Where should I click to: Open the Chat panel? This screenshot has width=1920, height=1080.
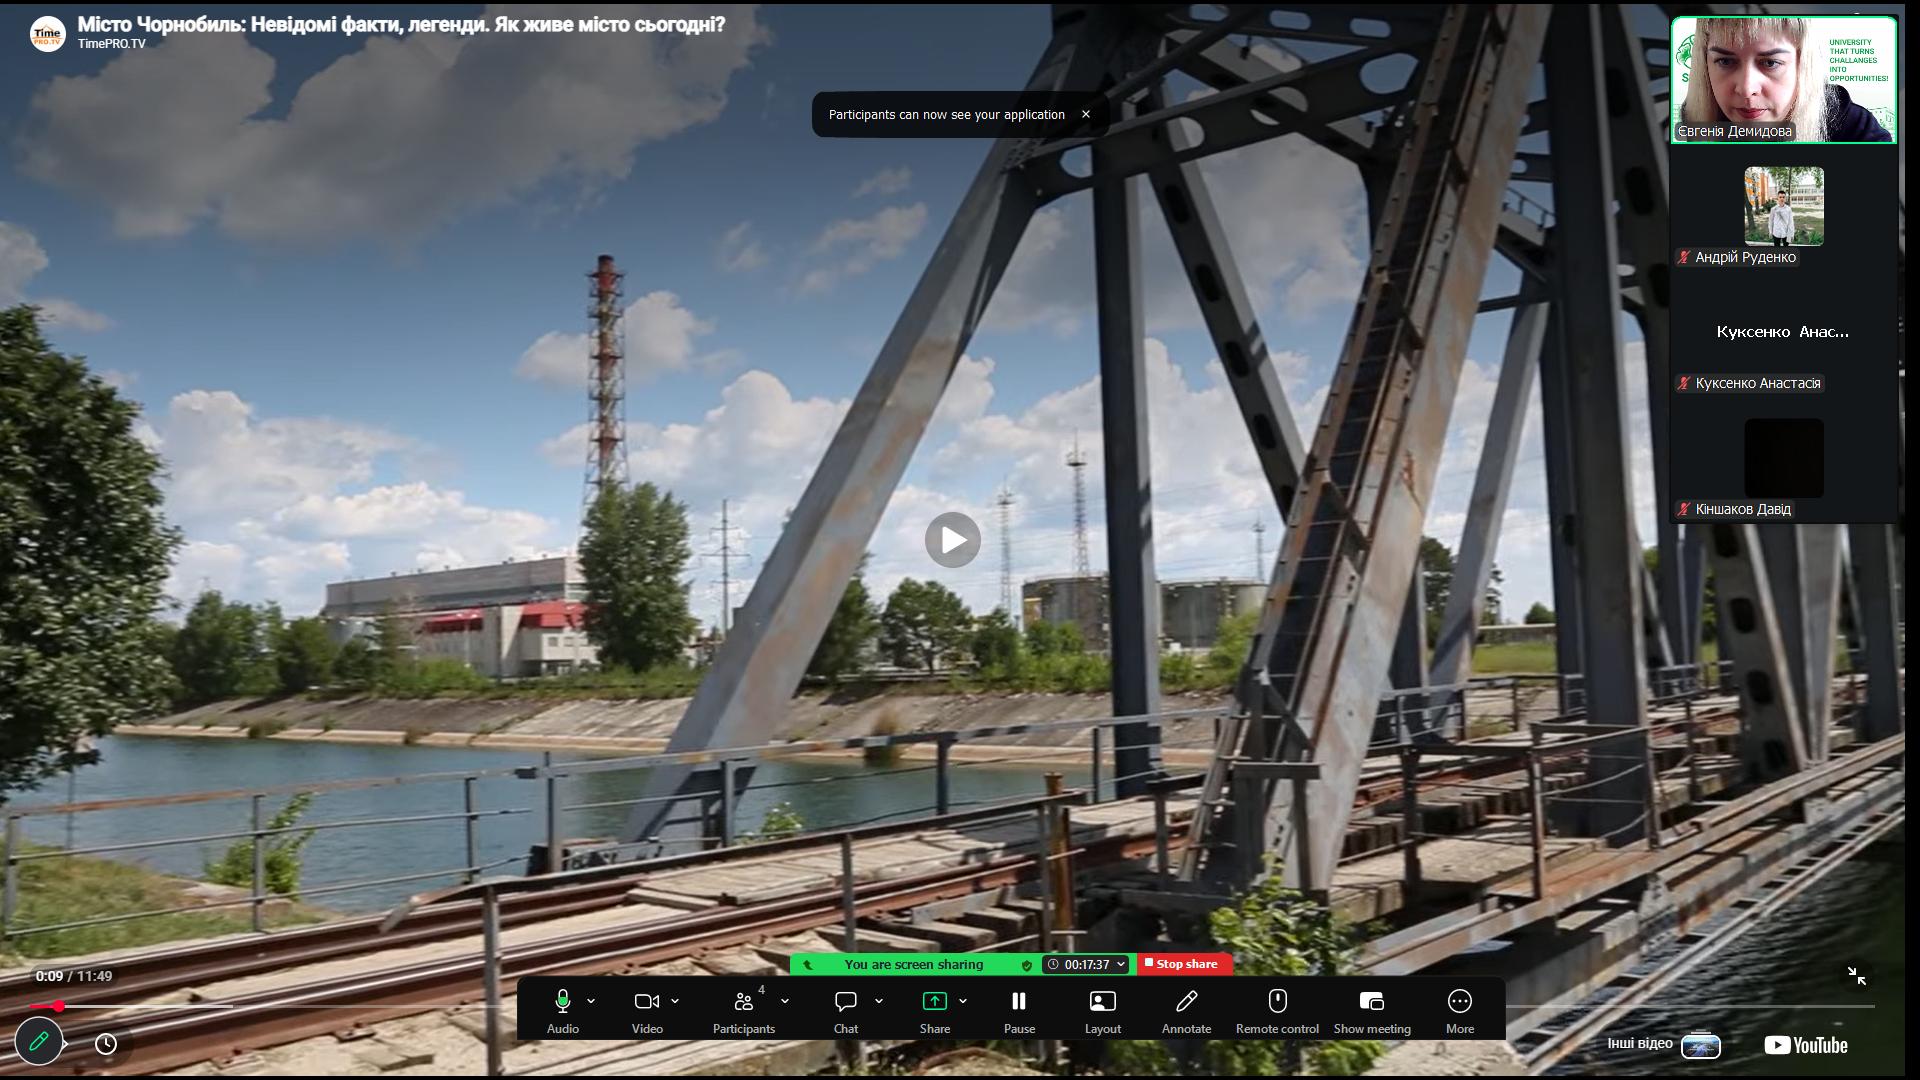(846, 1002)
